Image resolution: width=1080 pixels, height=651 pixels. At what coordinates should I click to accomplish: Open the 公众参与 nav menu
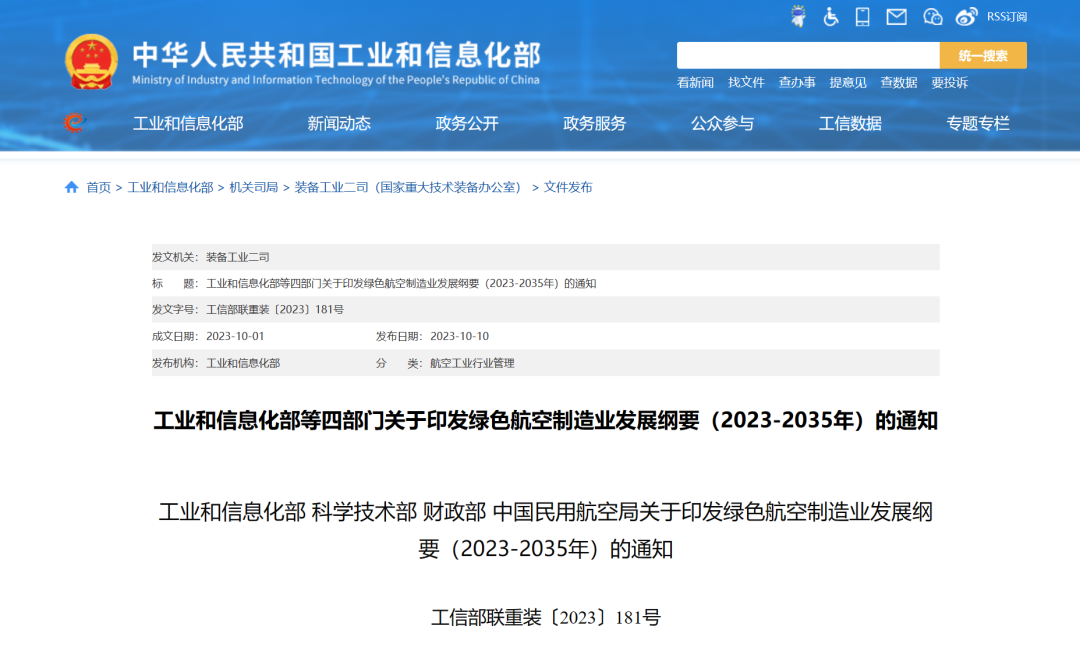tap(723, 123)
